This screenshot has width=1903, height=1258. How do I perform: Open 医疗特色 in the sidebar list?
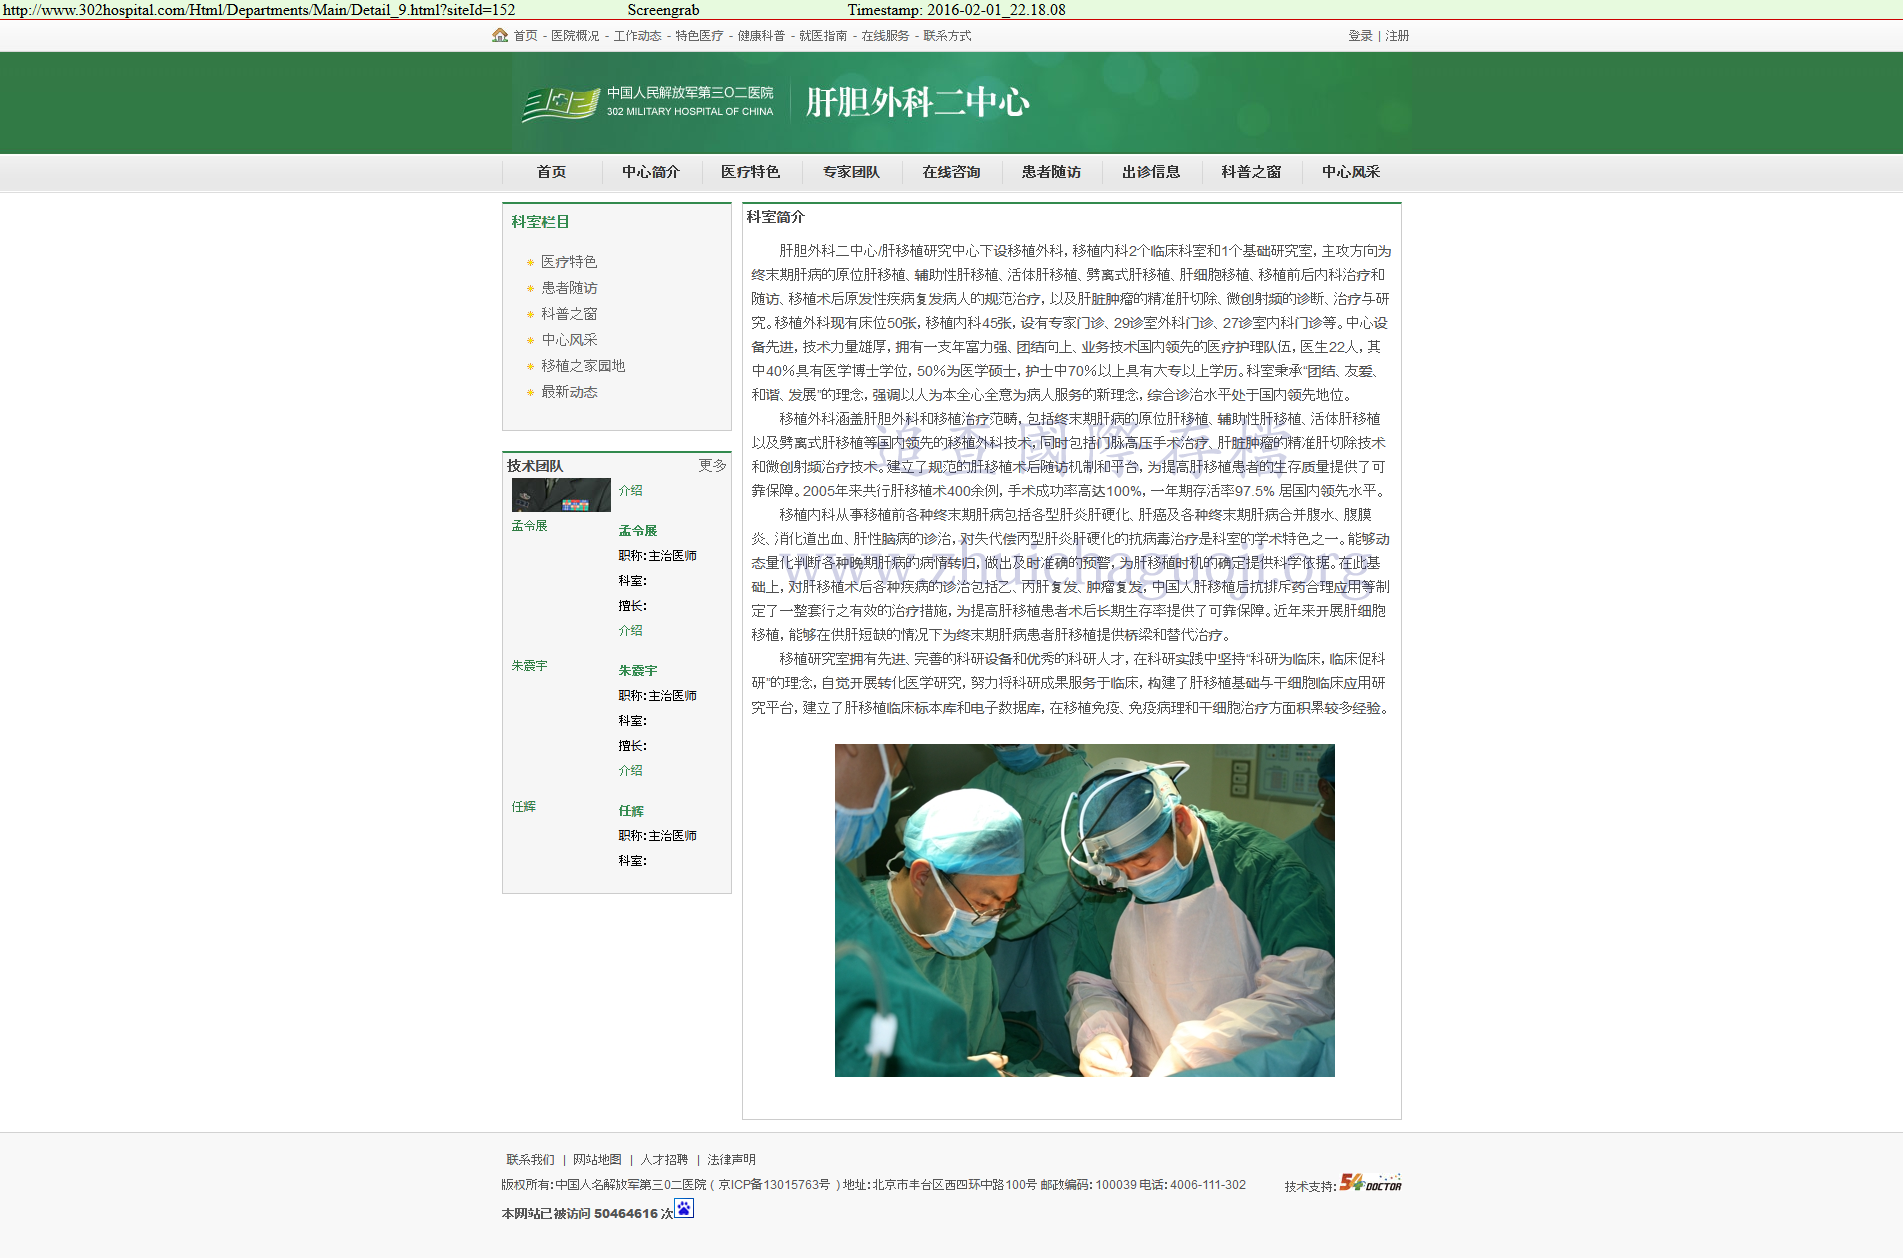tap(569, 262)
